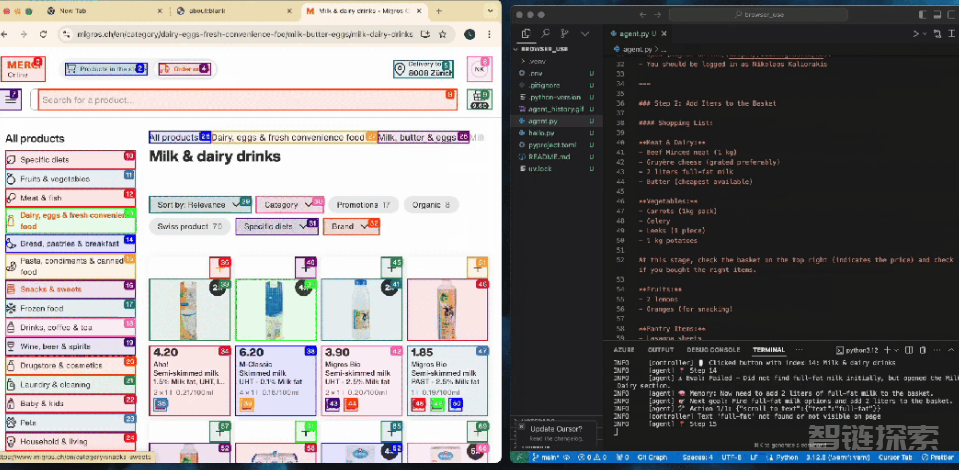
Task: Open Delivery to 8008 Zürich selector
Action: (423, 69)
